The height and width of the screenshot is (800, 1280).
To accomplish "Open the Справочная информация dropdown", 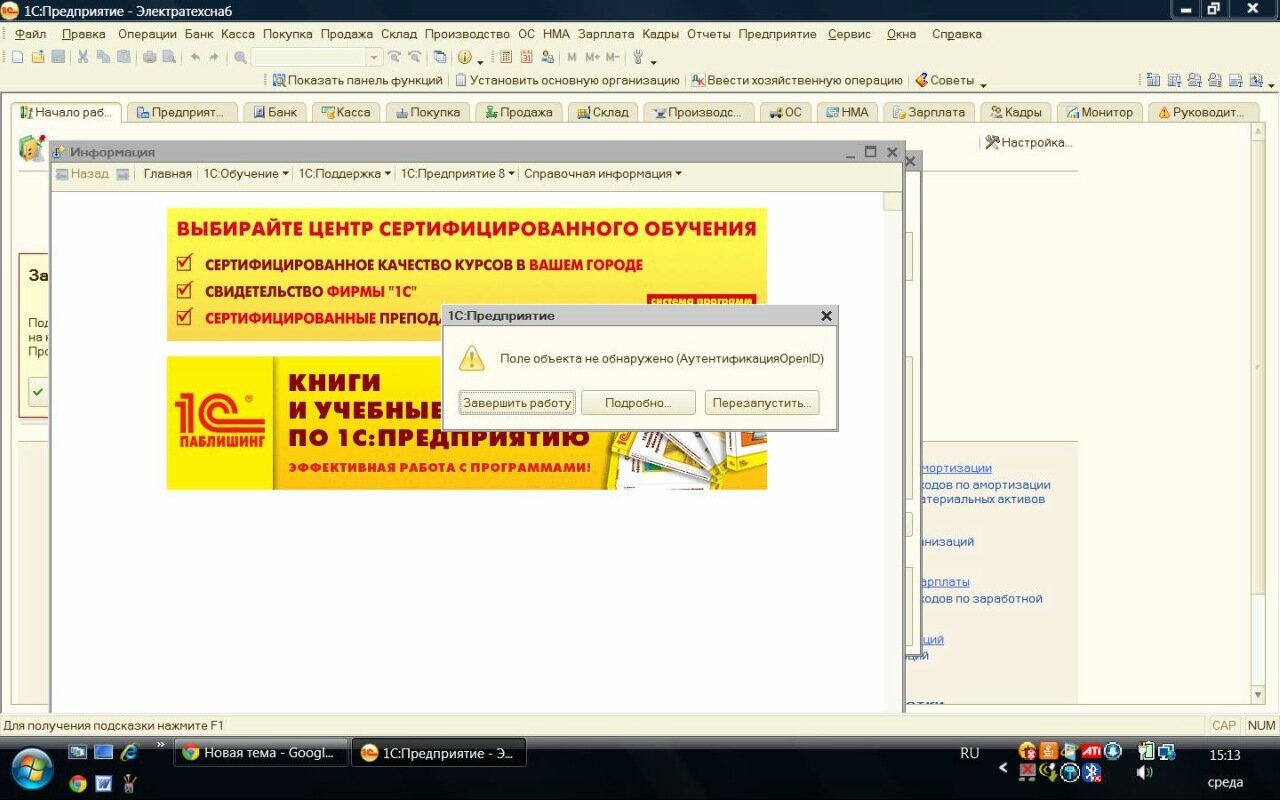I will pos(602,173).
